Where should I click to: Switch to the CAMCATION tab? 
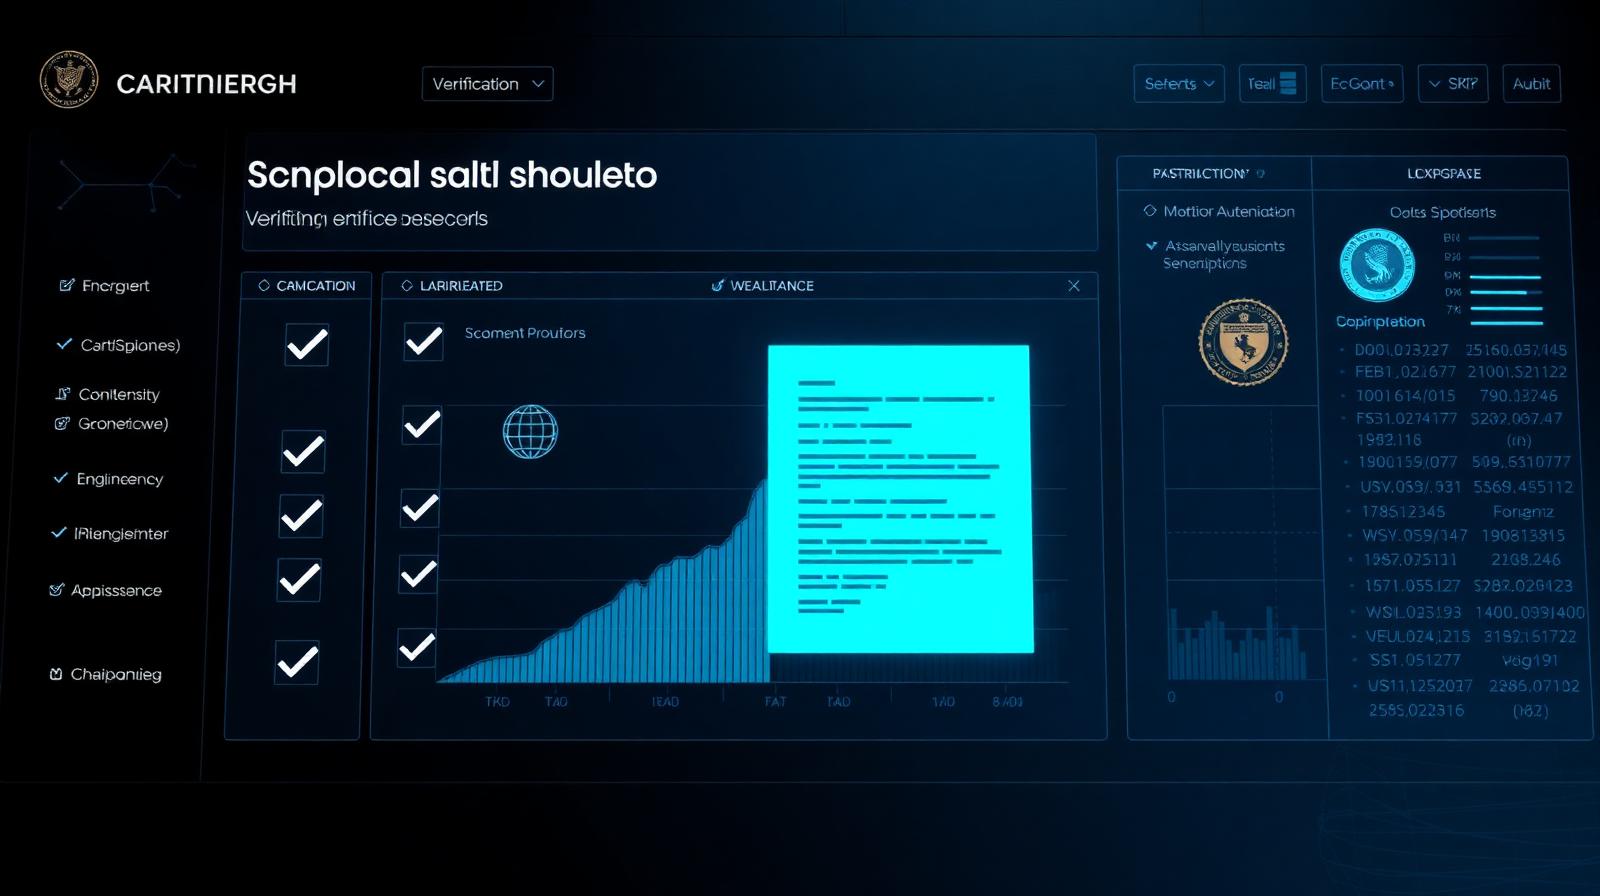(306, 286)
